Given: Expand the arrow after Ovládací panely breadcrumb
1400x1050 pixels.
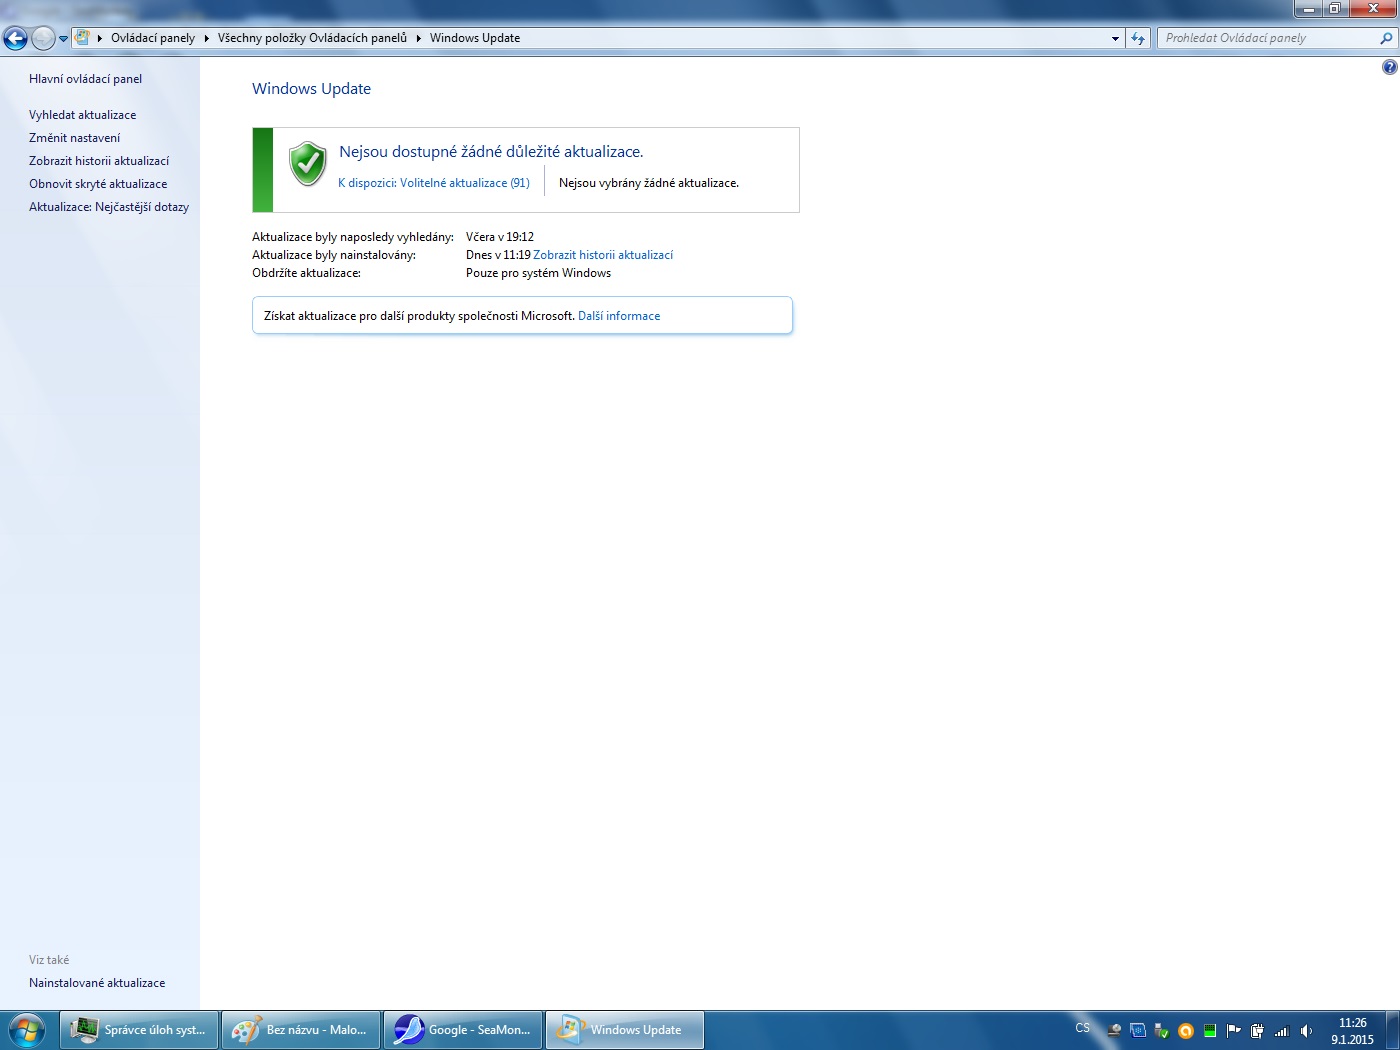Looking at the screenshot, I should coord(207,38).
